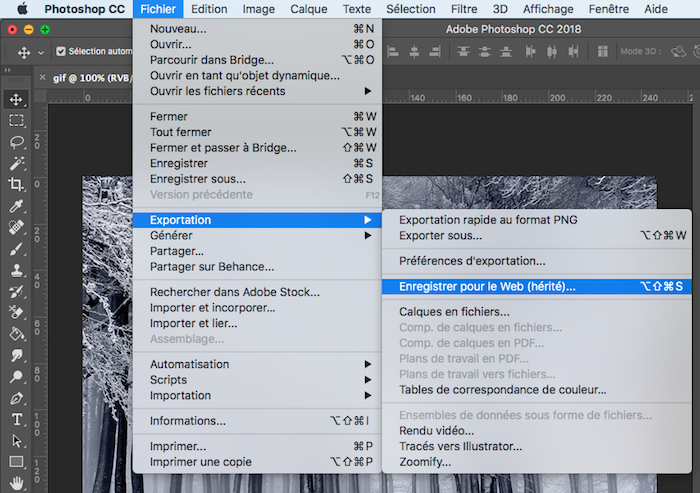The image size is (700, 493).
Task: Click Move tool icon in options bar
Action: [x=24, y=53]
